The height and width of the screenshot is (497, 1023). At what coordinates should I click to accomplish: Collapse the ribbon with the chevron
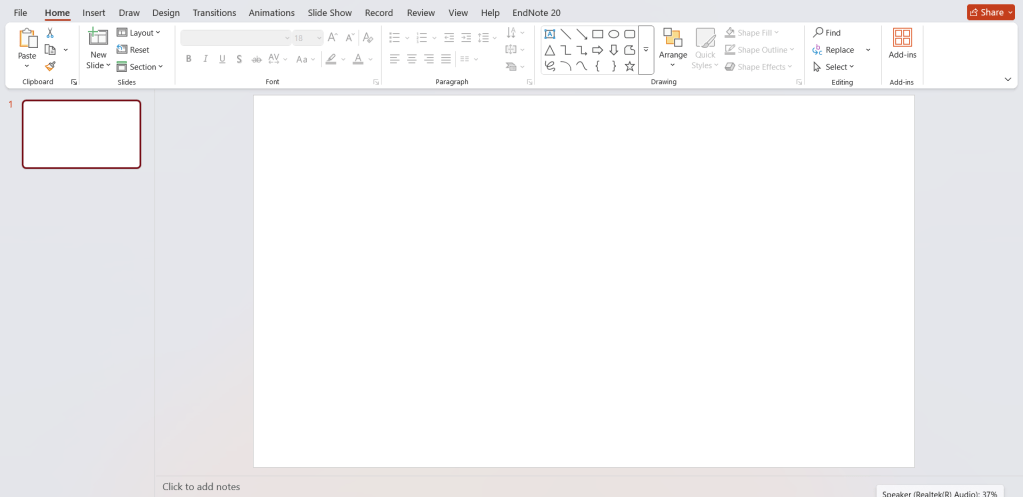pyautogui.click(x=1007, y=79)
